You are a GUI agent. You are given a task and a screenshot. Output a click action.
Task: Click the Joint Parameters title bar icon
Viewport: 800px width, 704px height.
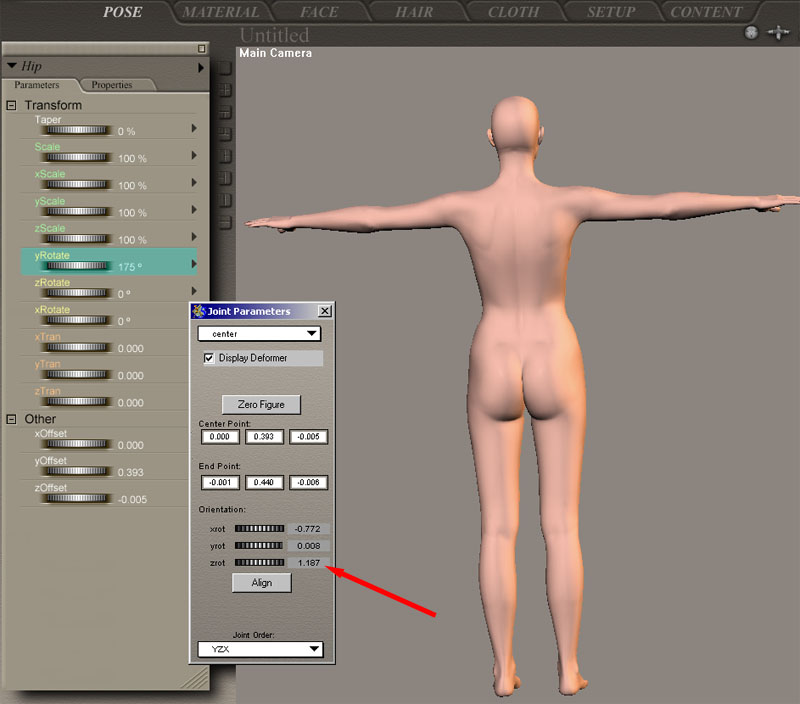point(198,311)
